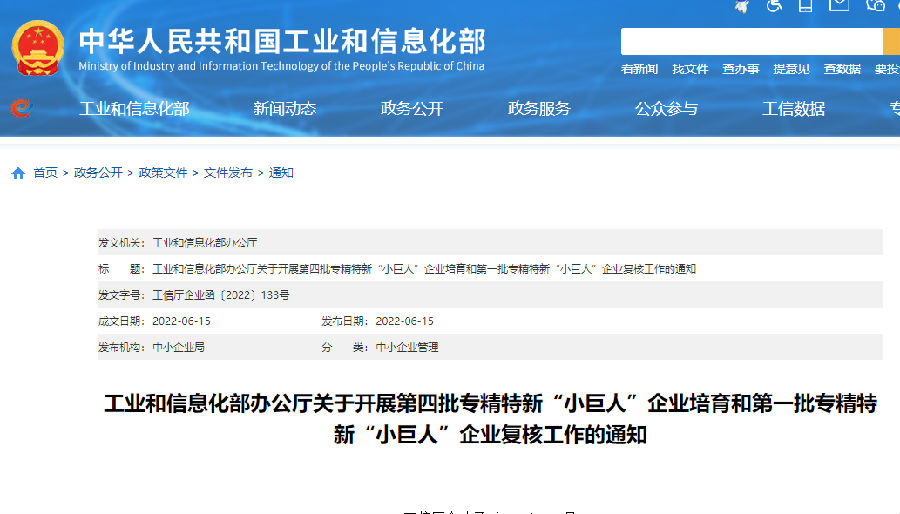The height and width of the screenshot is (514, 900).
Task: Click the national emblem logo
Action: coord(38,47)
